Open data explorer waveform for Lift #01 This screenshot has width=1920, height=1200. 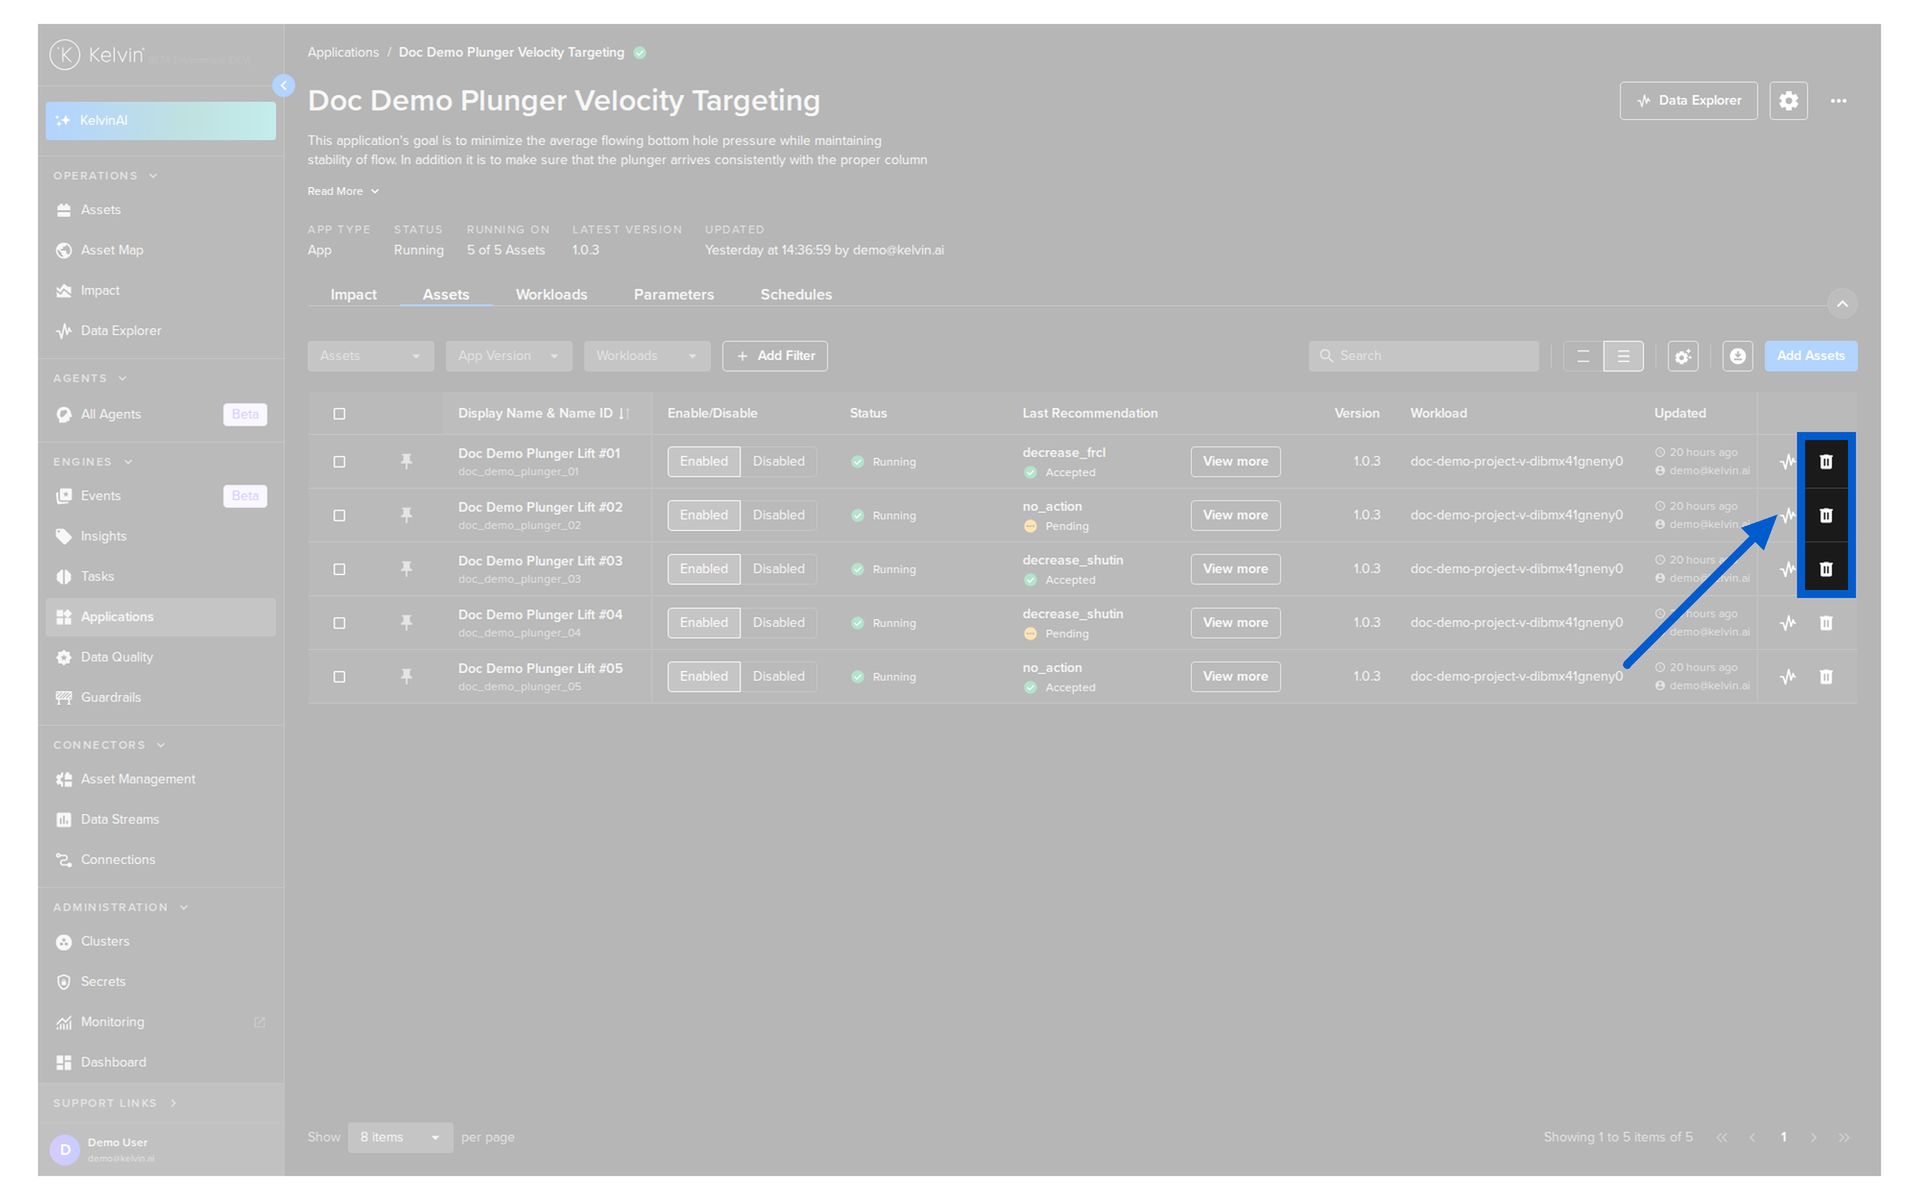pyautogui.click(x=1788, y=462)
